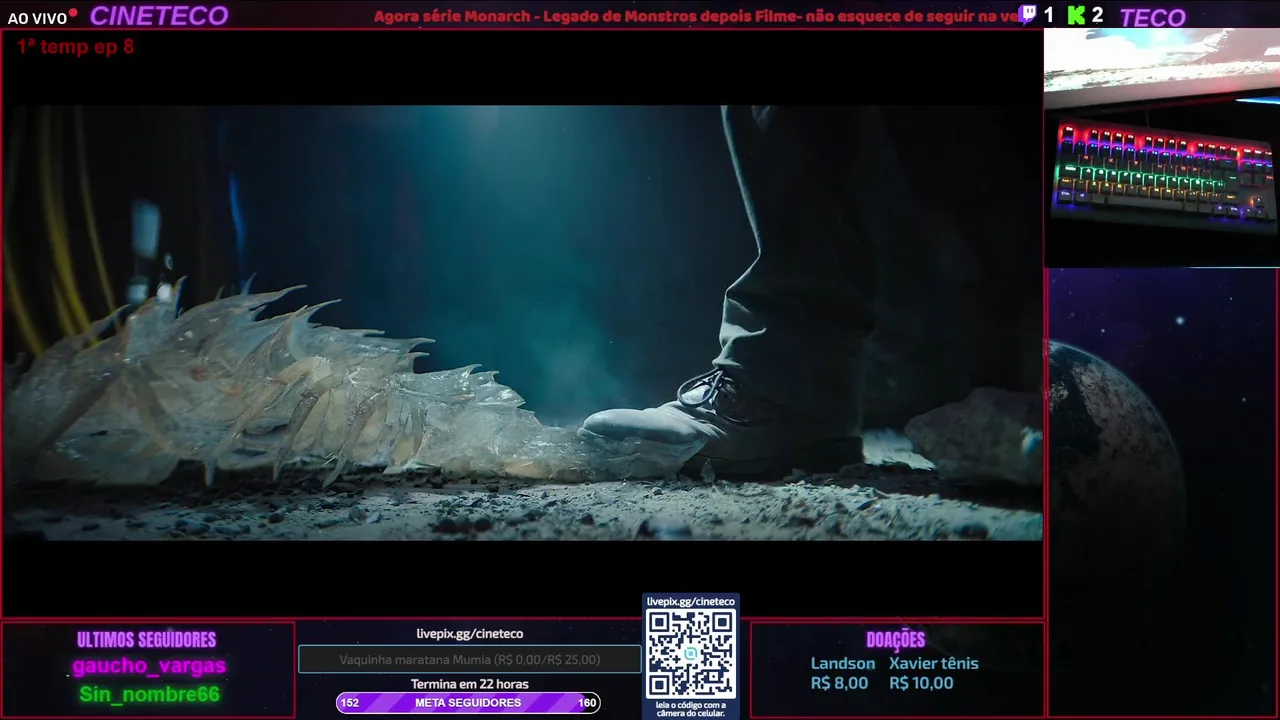Click the red live indicator dot
1280x720 pixels.
[x=73, y=13]
